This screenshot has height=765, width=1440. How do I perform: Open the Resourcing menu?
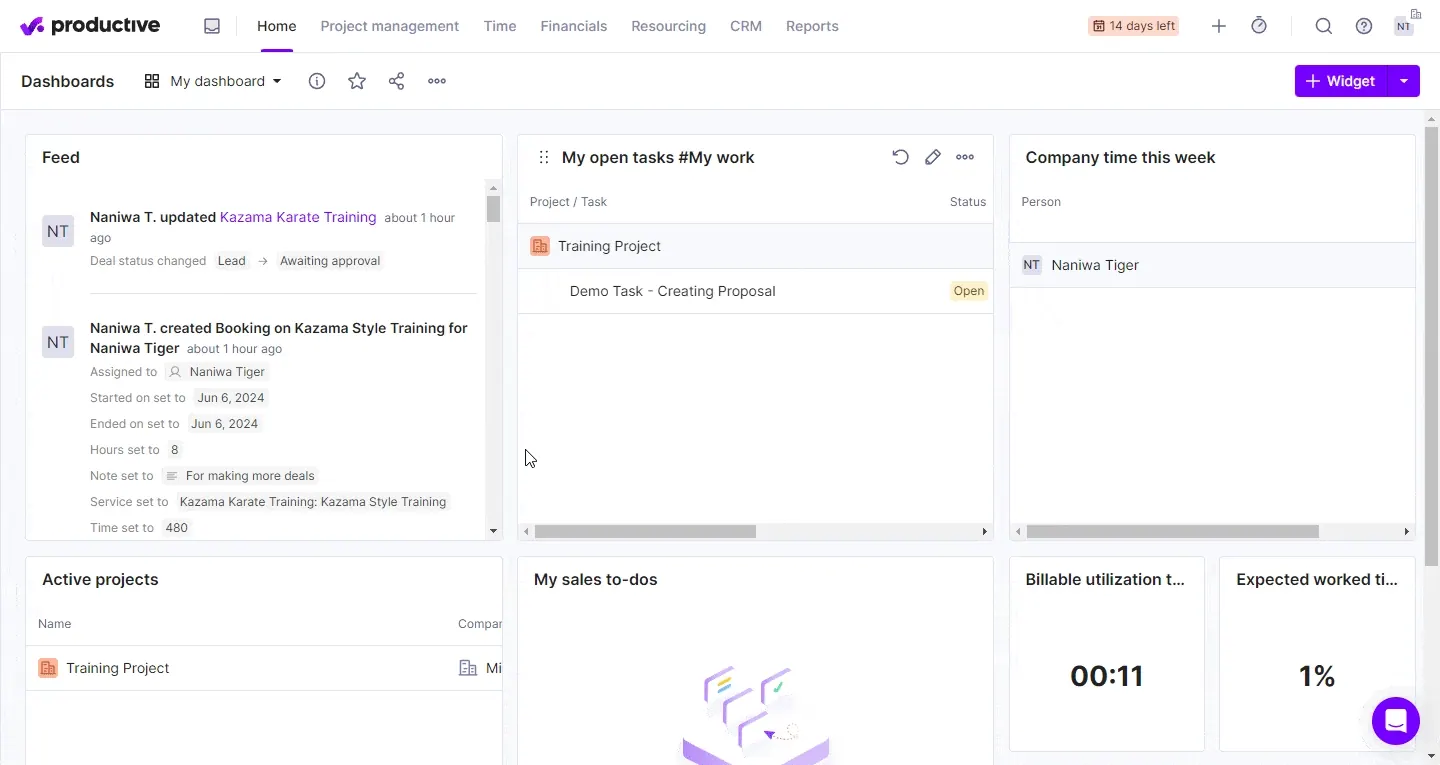(x=669, y=26)
